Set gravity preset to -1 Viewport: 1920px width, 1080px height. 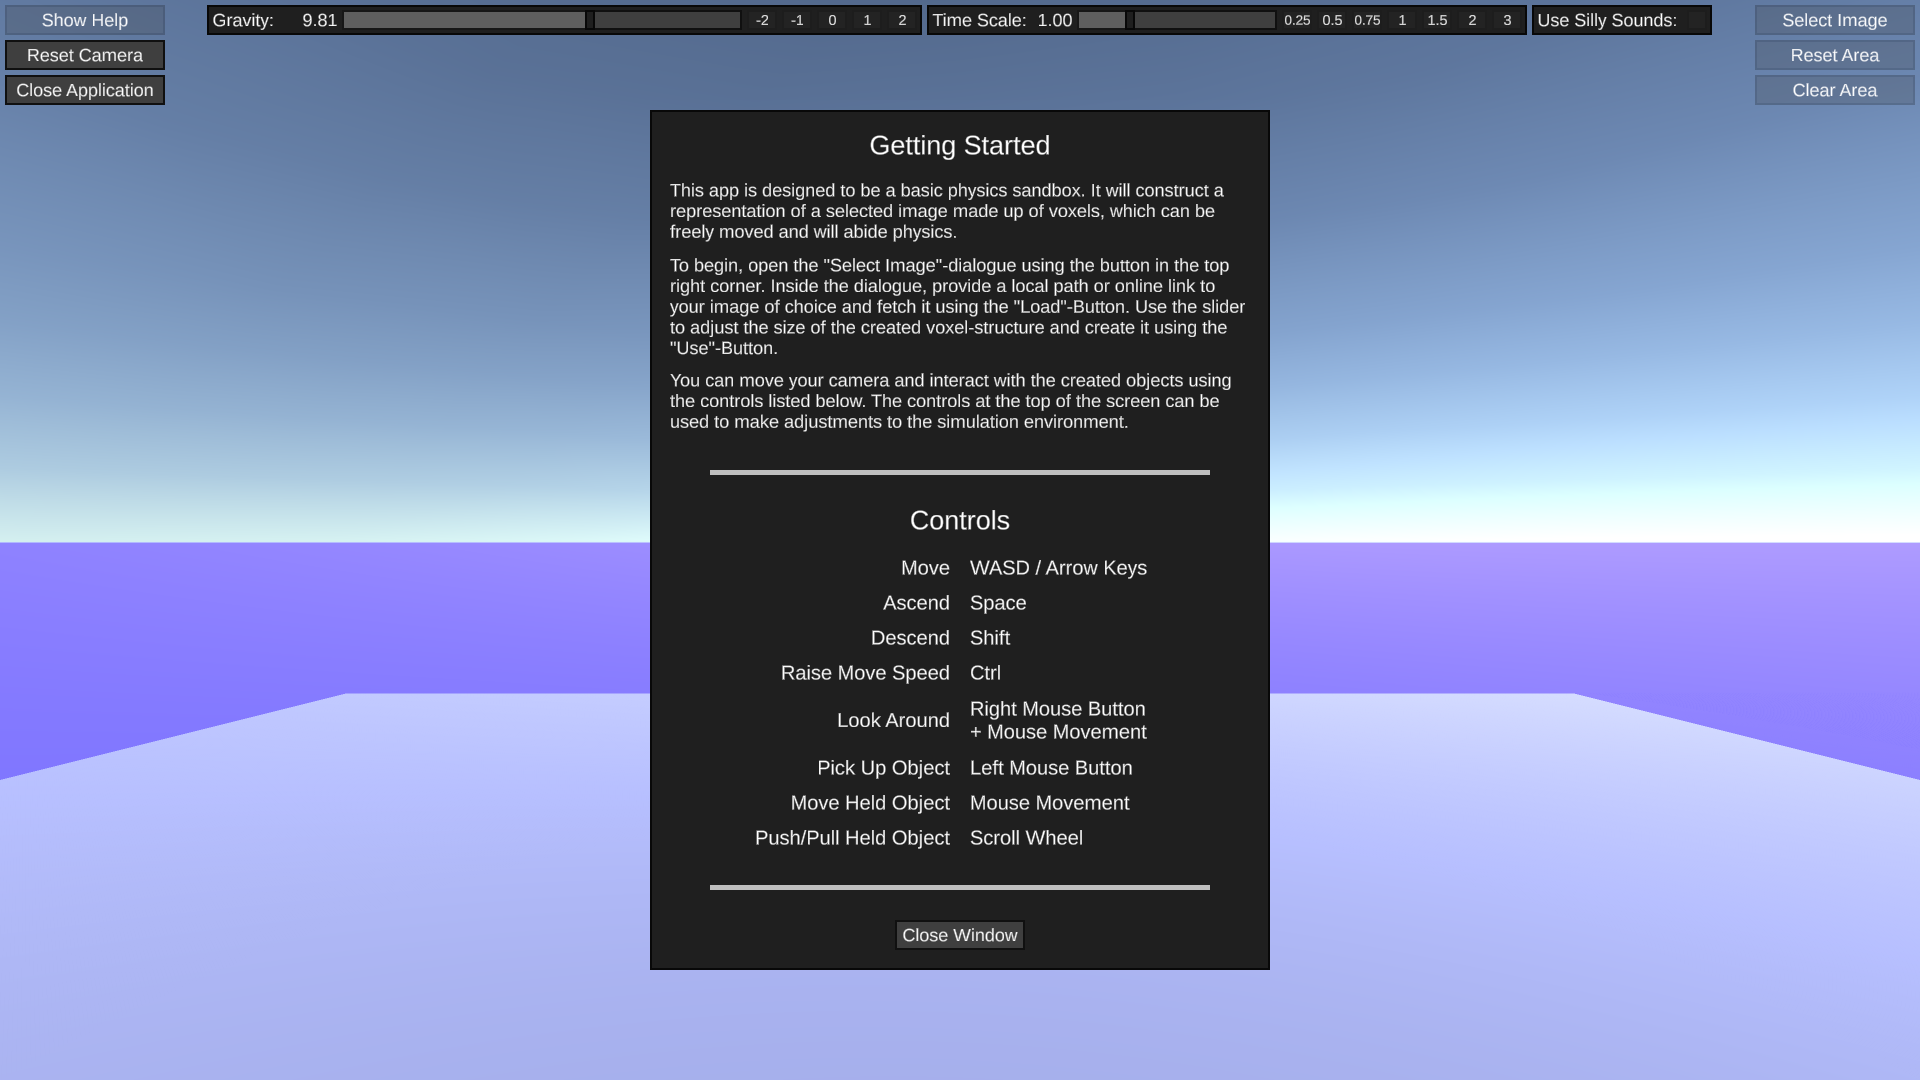click(797, 20)
